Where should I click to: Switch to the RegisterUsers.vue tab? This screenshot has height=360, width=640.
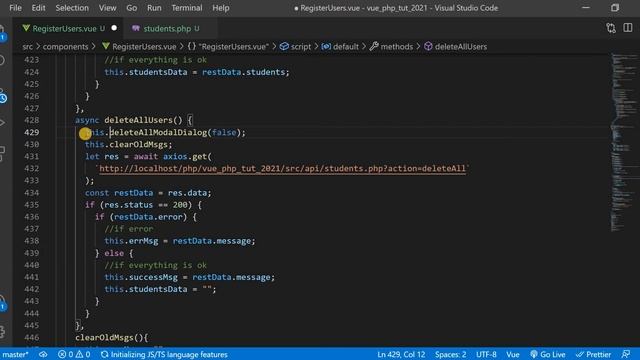[x=64, y=28]
